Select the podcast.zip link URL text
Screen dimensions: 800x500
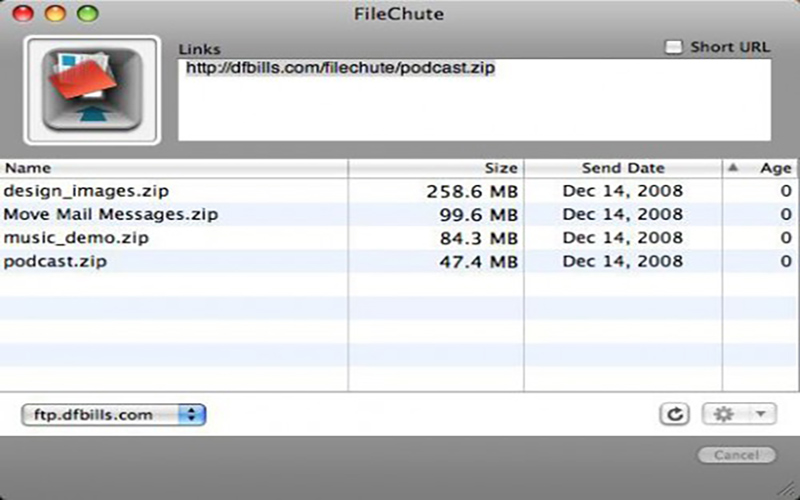[x=340, y=68]
